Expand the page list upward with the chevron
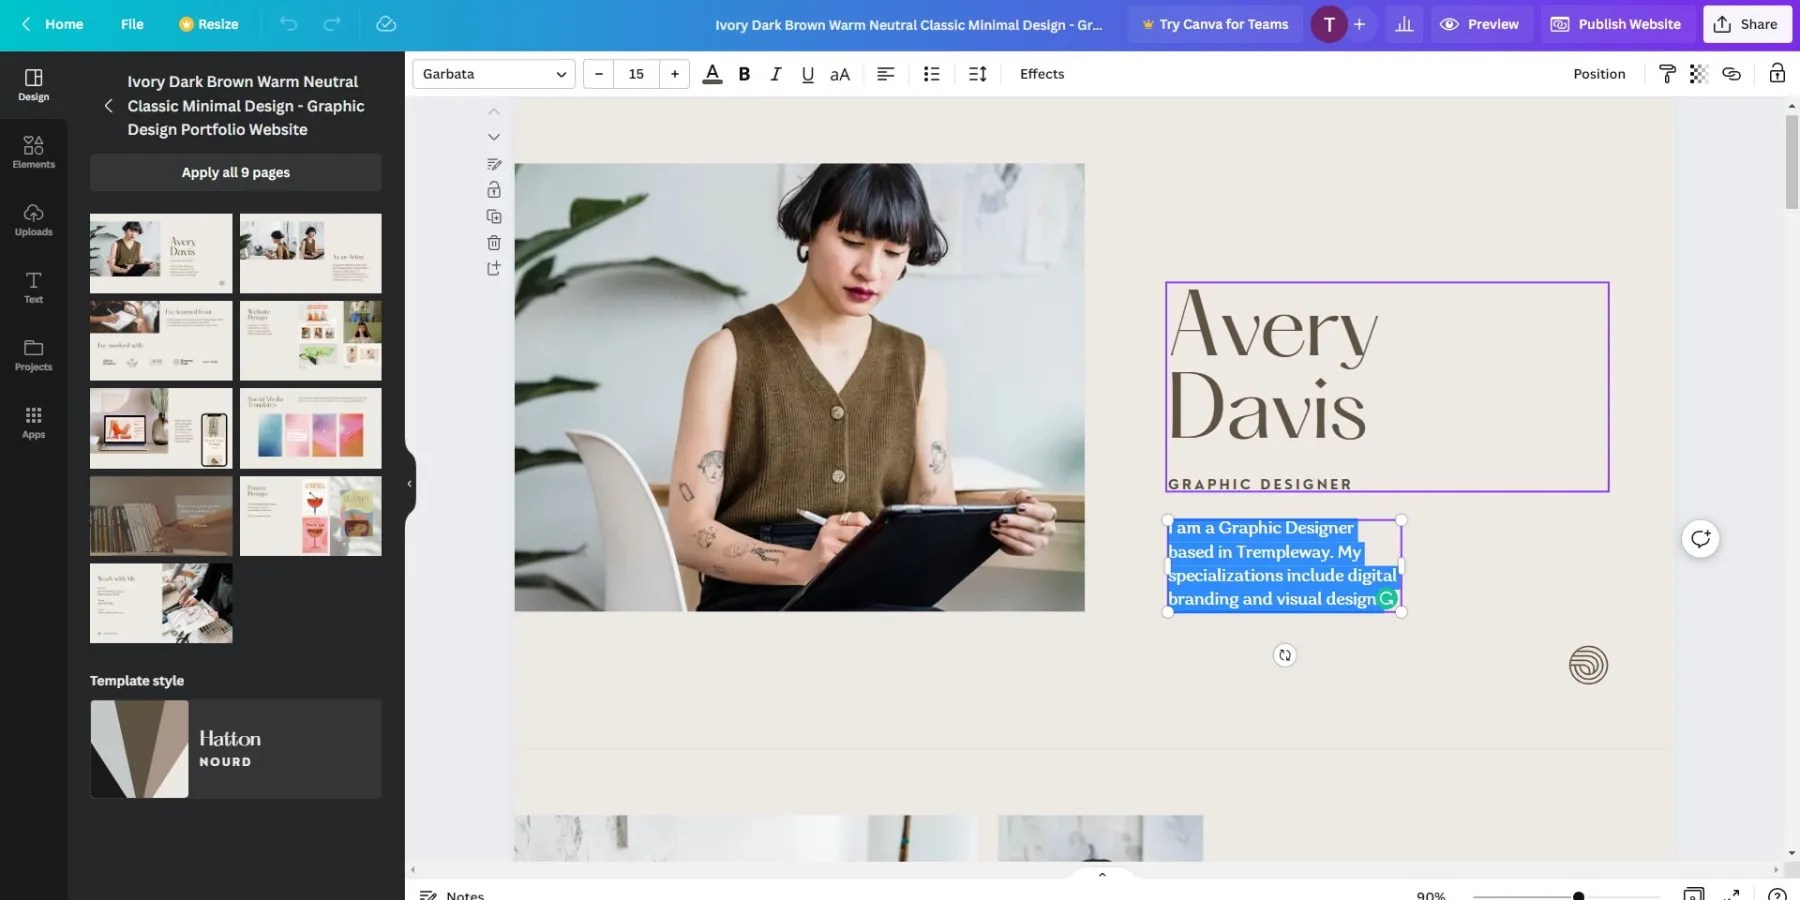Image resolution: width=1800 pixels, height=900 pixels. [x=493, y=111]
